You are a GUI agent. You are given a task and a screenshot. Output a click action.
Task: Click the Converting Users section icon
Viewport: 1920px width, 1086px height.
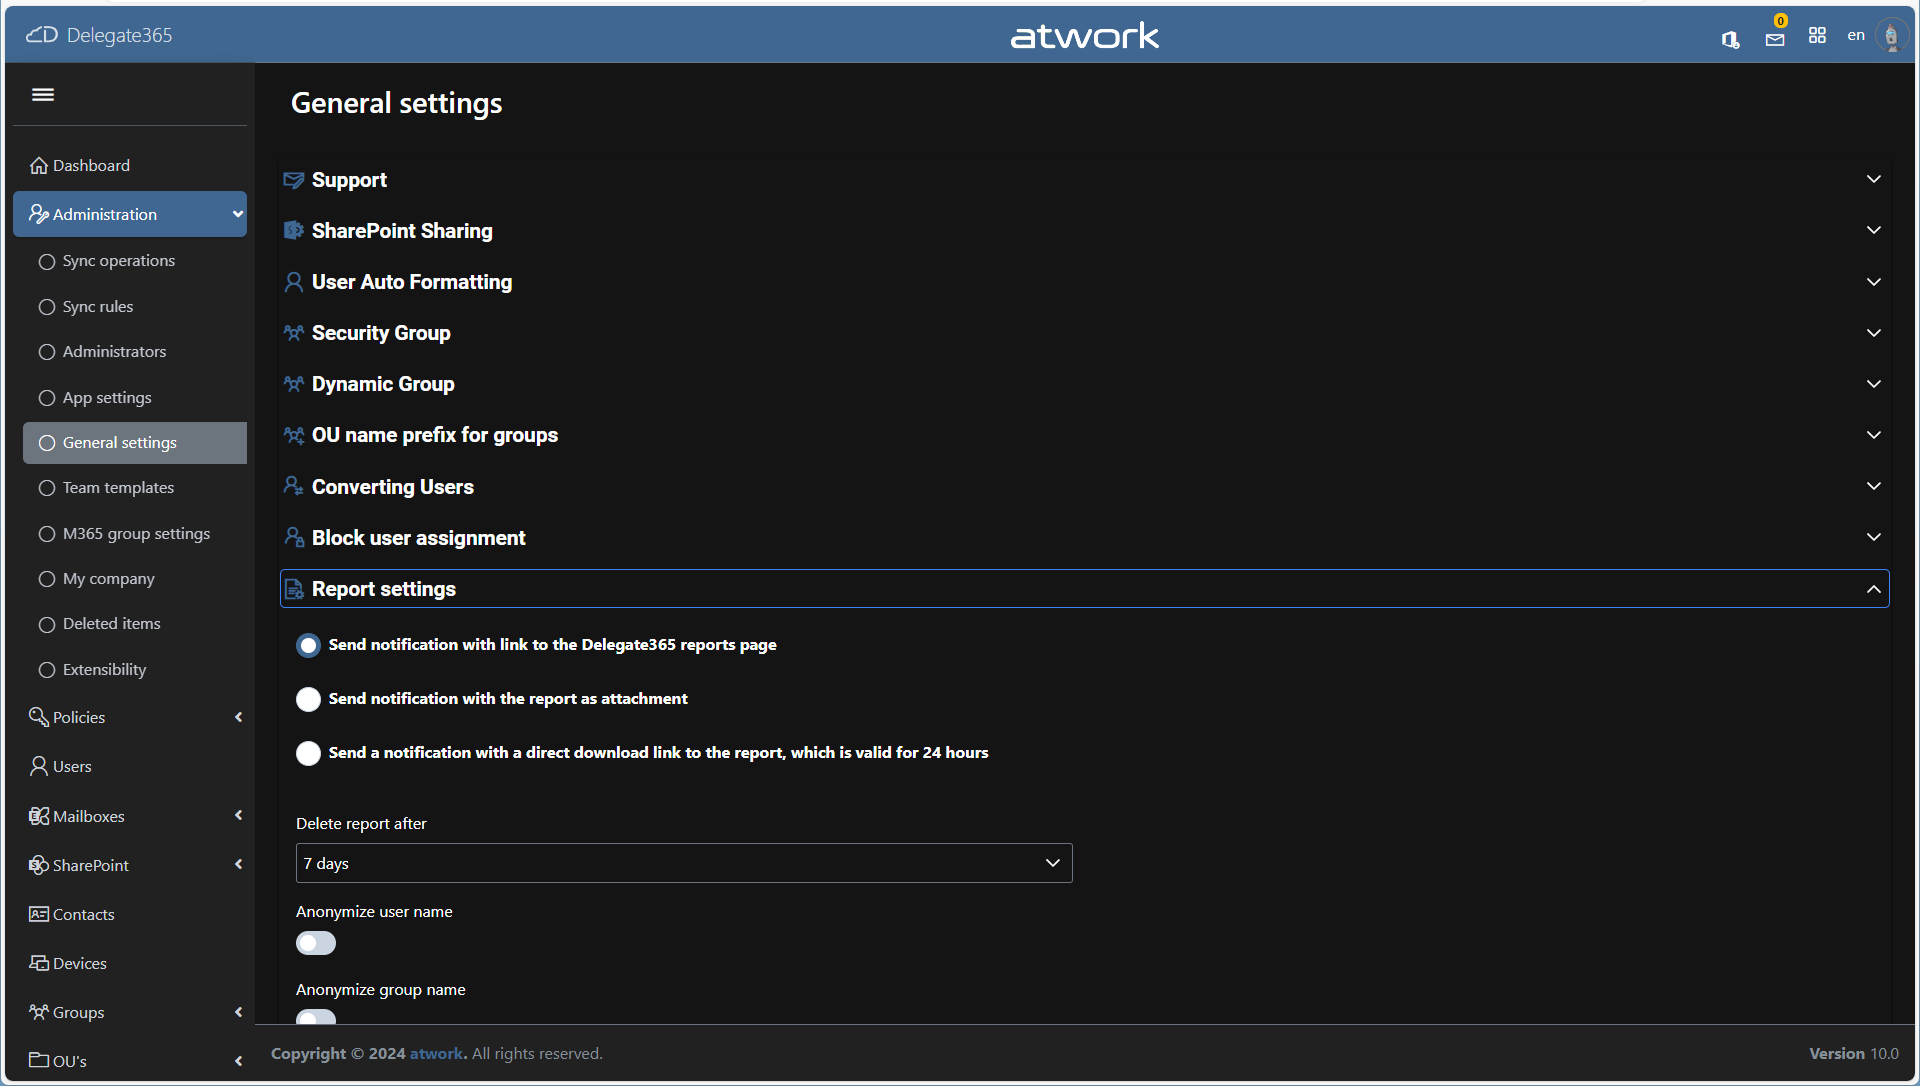pyautogui.click(x=294, y=486)
